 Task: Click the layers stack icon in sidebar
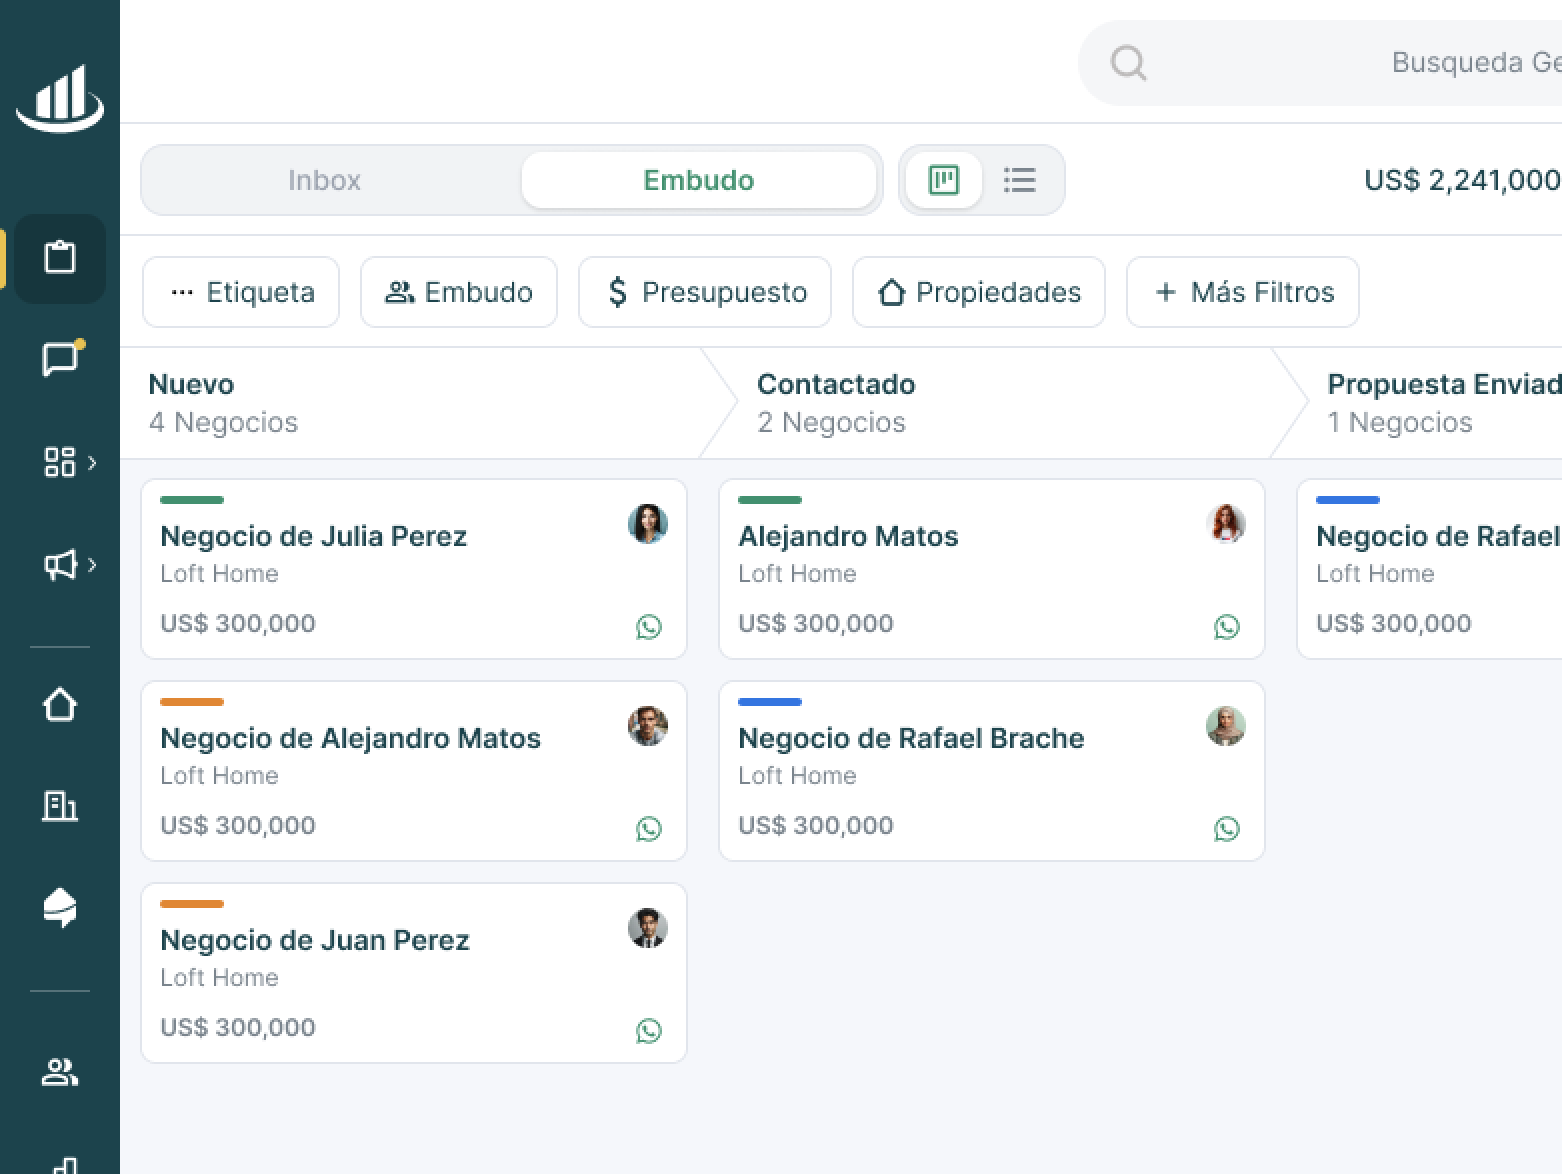click(60, 907)
